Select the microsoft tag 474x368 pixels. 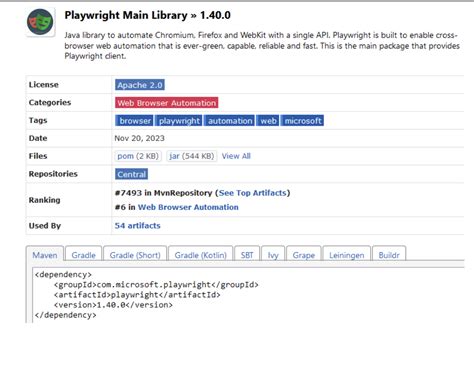coord(302,121)
